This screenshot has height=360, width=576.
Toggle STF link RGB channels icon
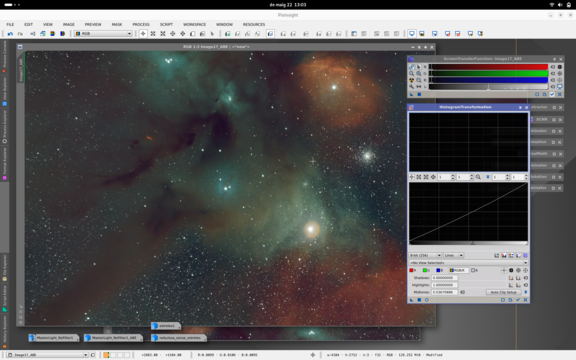click(x=411, y=67)
